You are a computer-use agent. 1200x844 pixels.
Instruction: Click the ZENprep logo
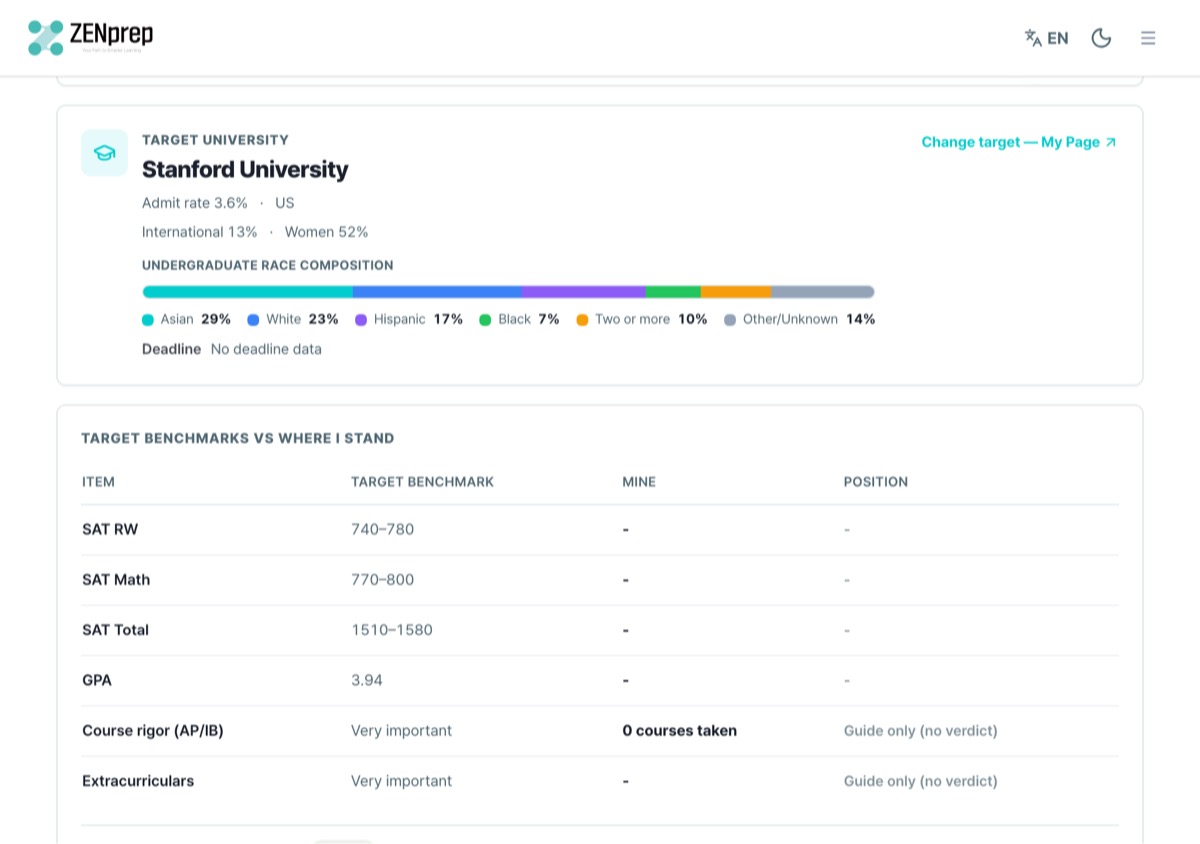(x=91, y=38)
